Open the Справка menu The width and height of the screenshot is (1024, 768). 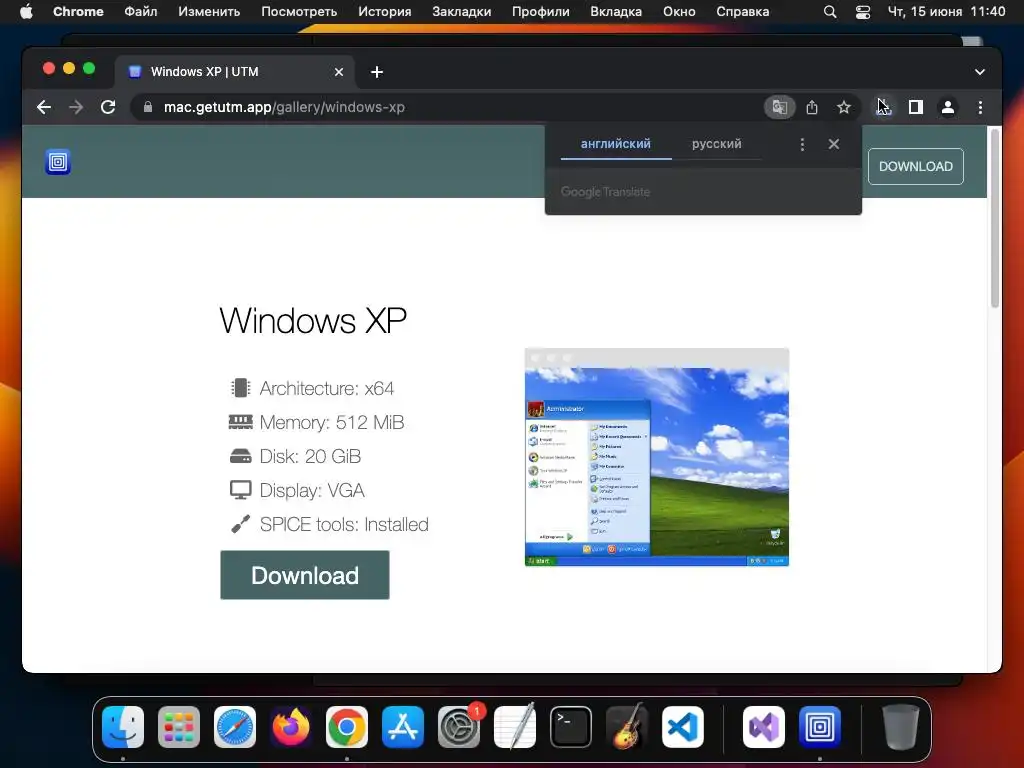coord(743,11)
